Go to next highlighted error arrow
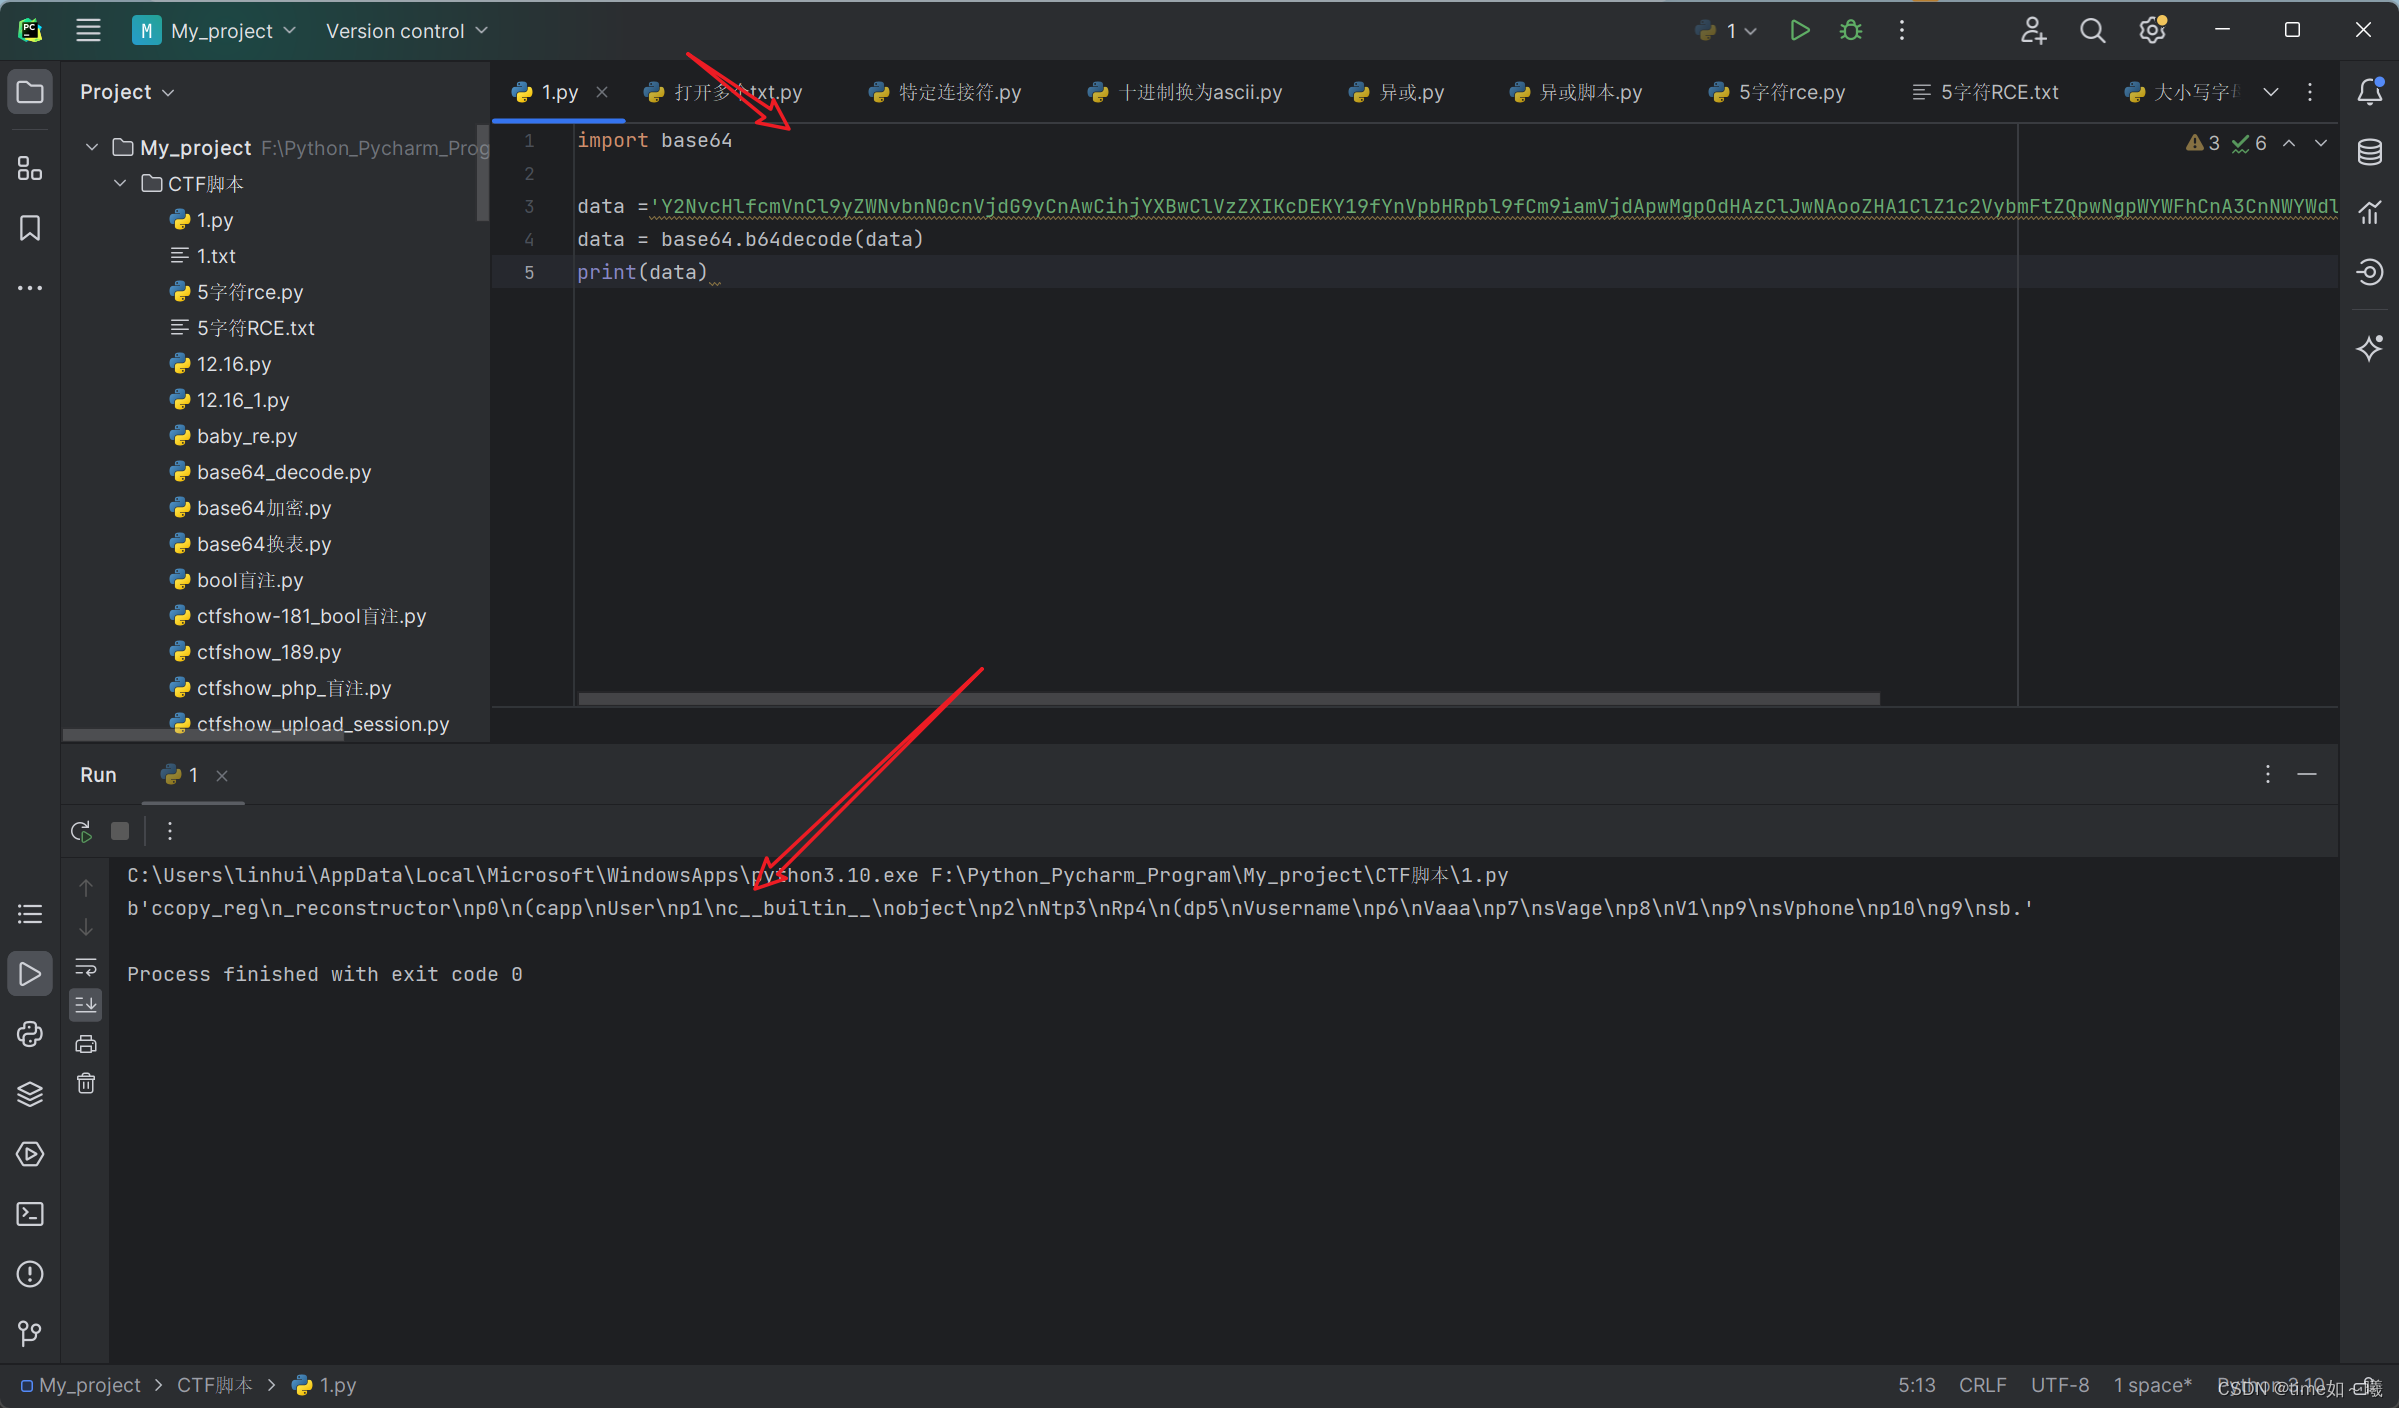Screen dimensions: 2399x1408 [2321, 143]
